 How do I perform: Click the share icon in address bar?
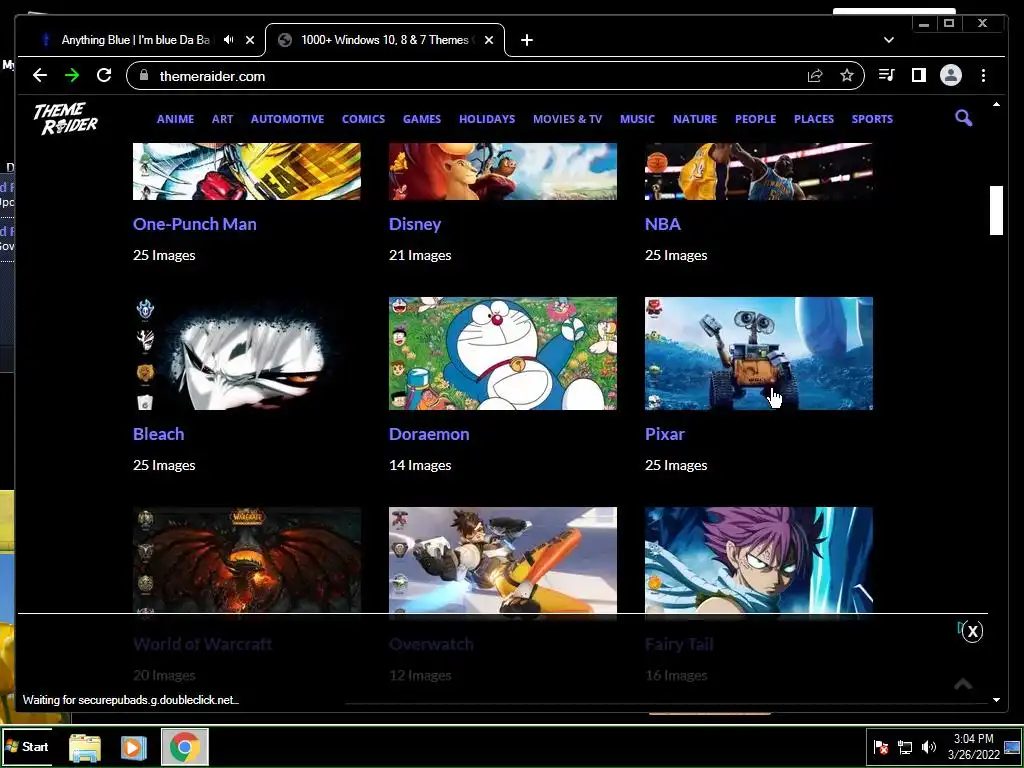point(815,76)
